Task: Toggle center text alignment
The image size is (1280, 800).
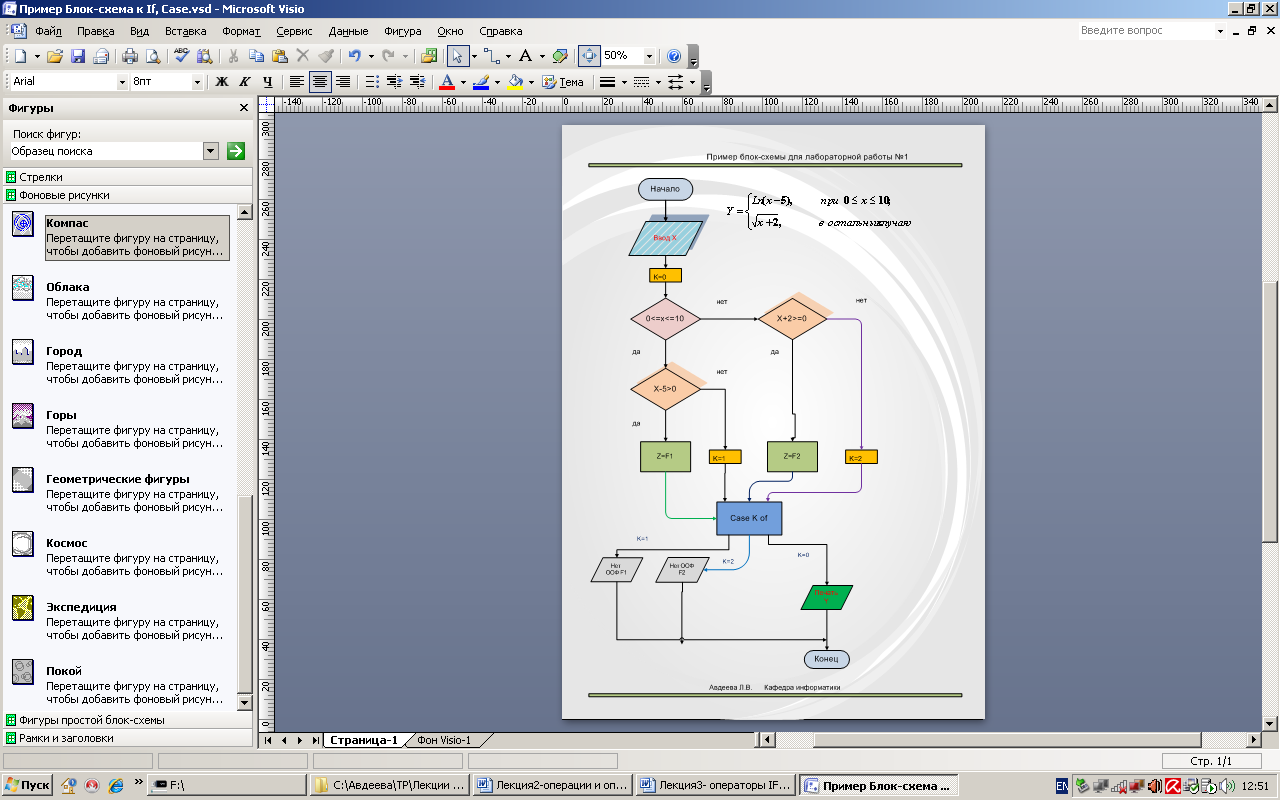Action: point(320,82)
